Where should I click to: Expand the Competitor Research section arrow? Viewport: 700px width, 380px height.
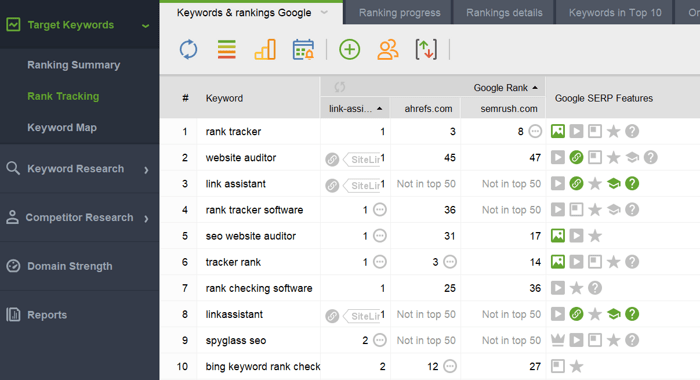146,218
